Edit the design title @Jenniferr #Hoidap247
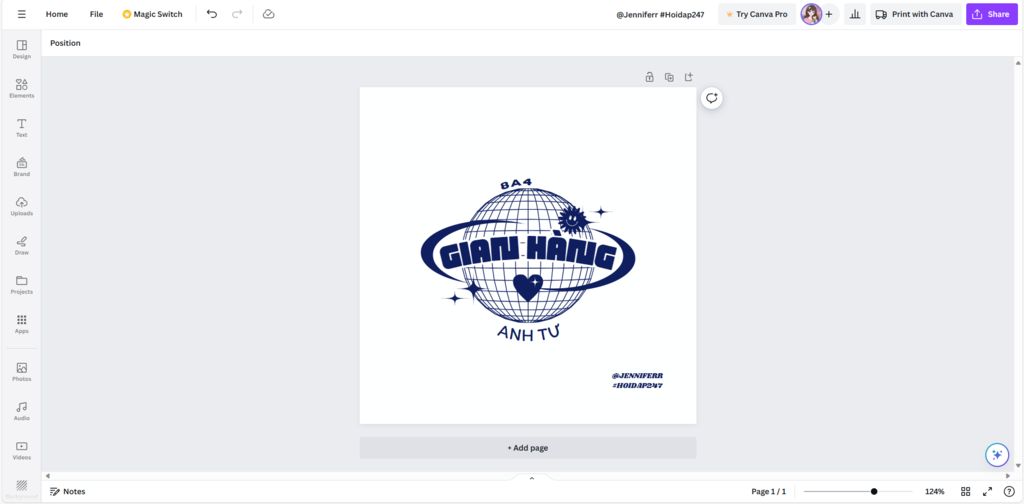Image resolution: width=1024 pixels, height=504 pixels. tap(660, 14)
